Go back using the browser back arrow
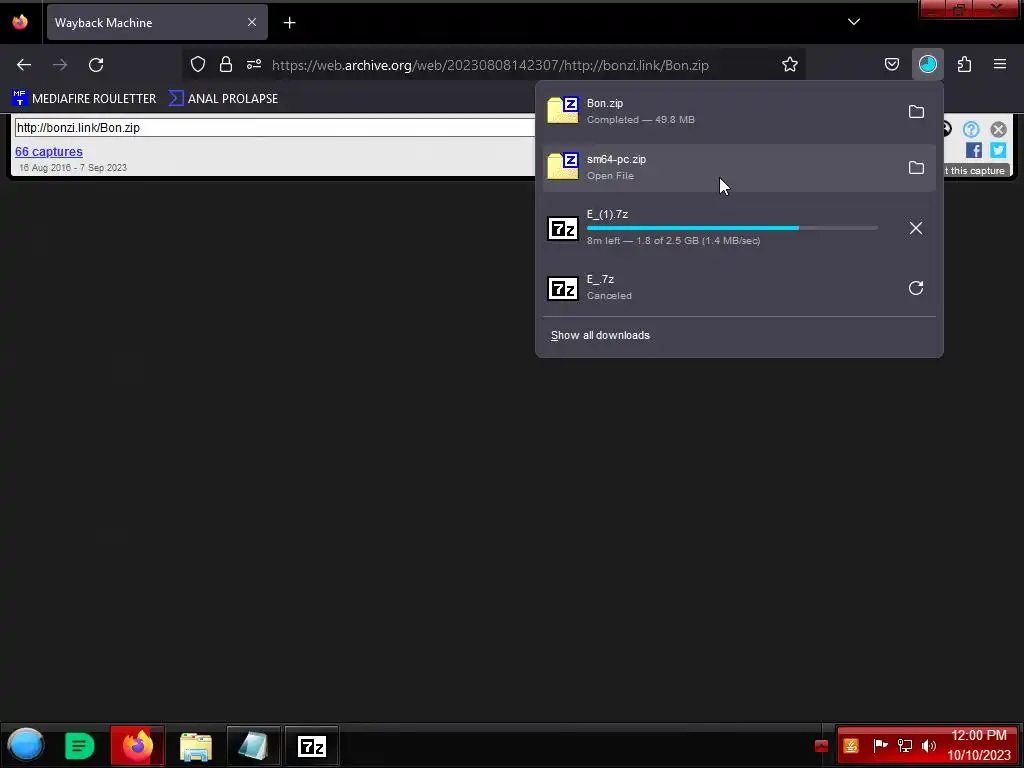 [24, 65]
